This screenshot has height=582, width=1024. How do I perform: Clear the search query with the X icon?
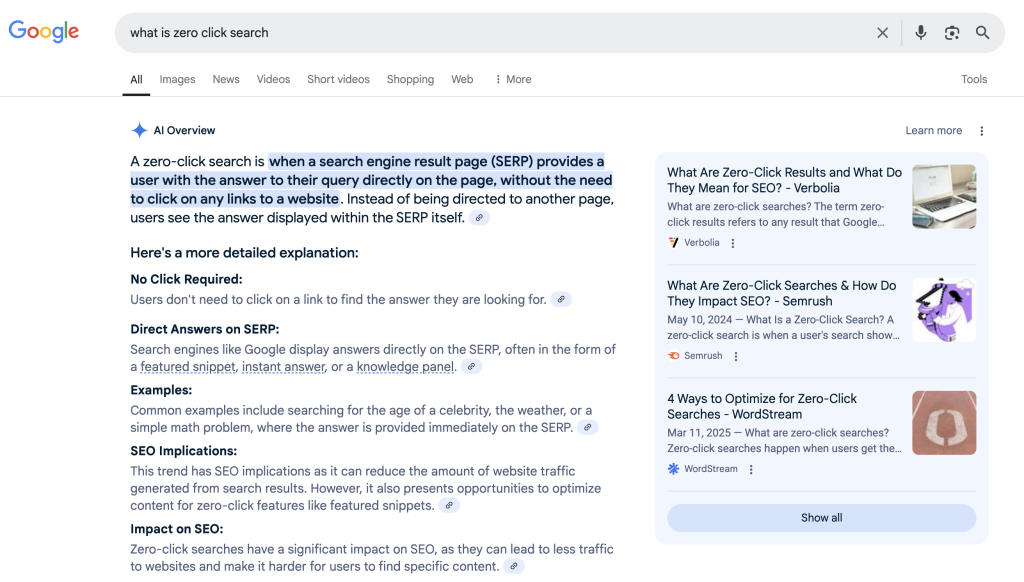tap(882, 33)
